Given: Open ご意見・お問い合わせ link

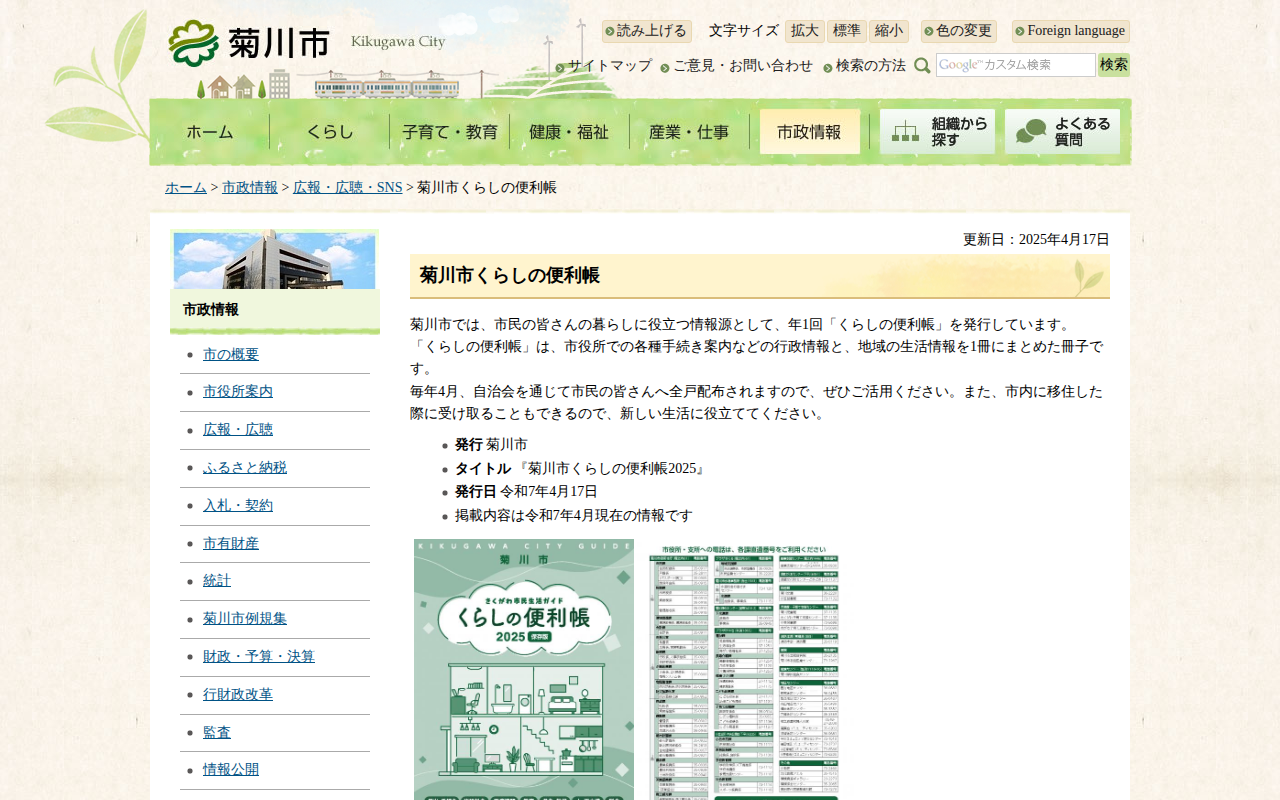Looking at the screenshot, I should click(743, 66).
